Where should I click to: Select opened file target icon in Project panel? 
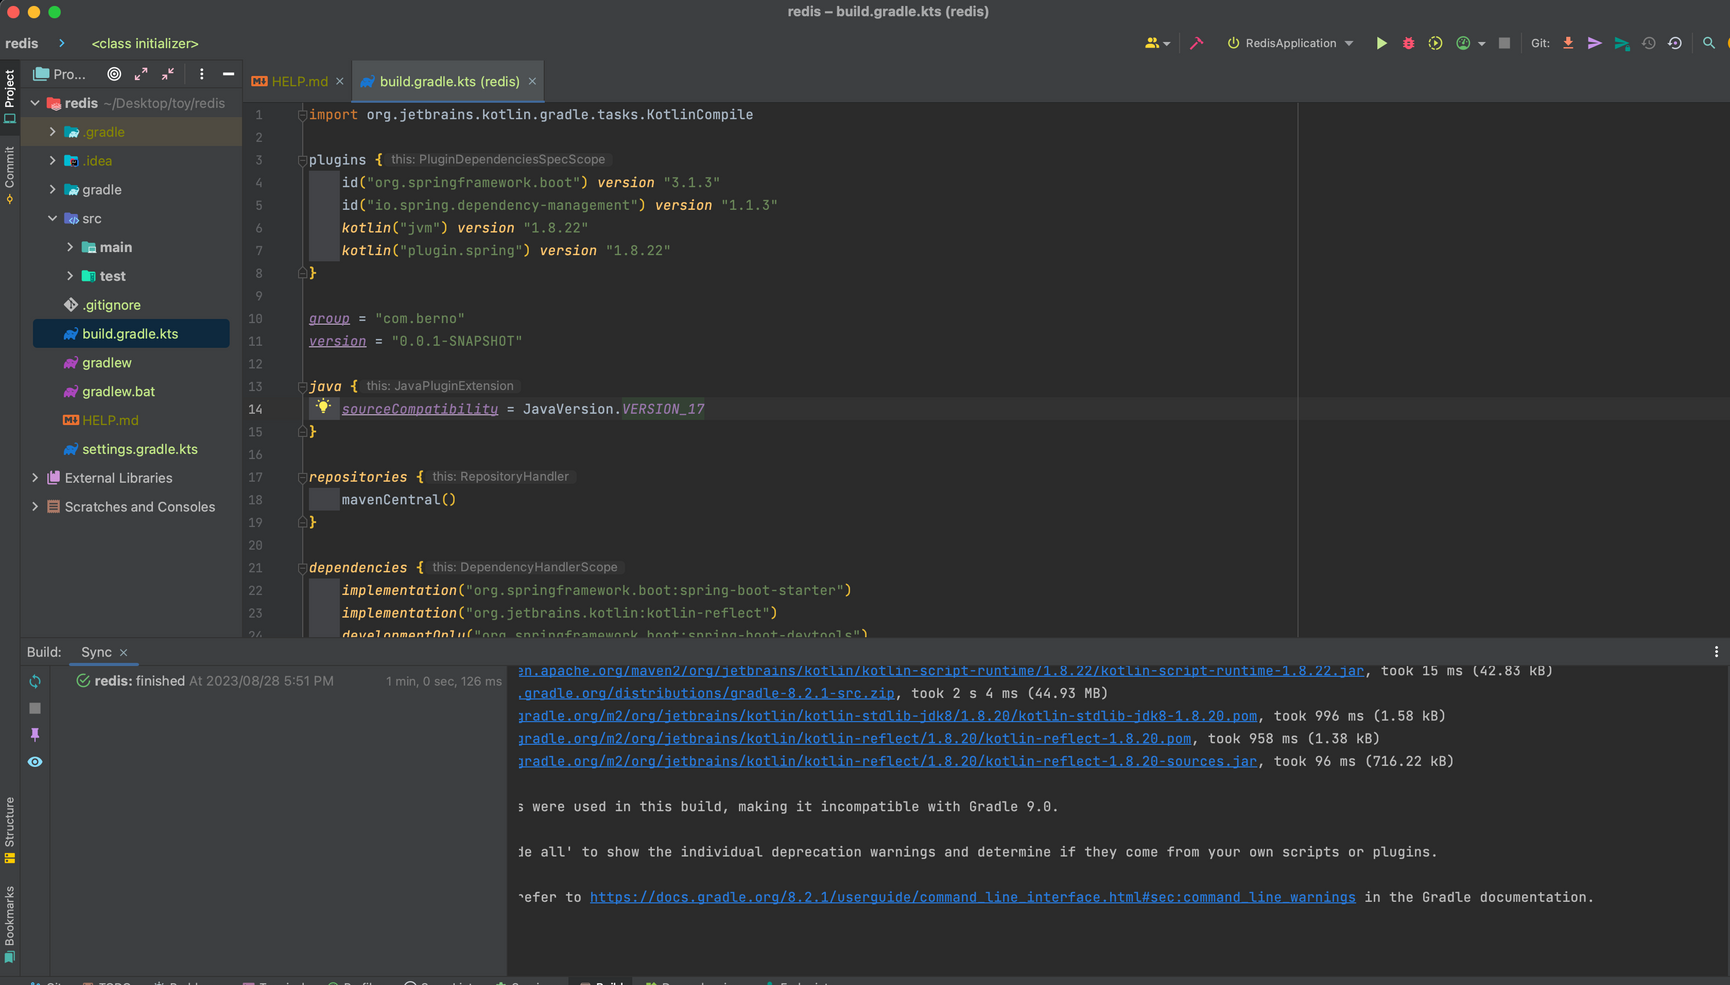pos(114,74)
